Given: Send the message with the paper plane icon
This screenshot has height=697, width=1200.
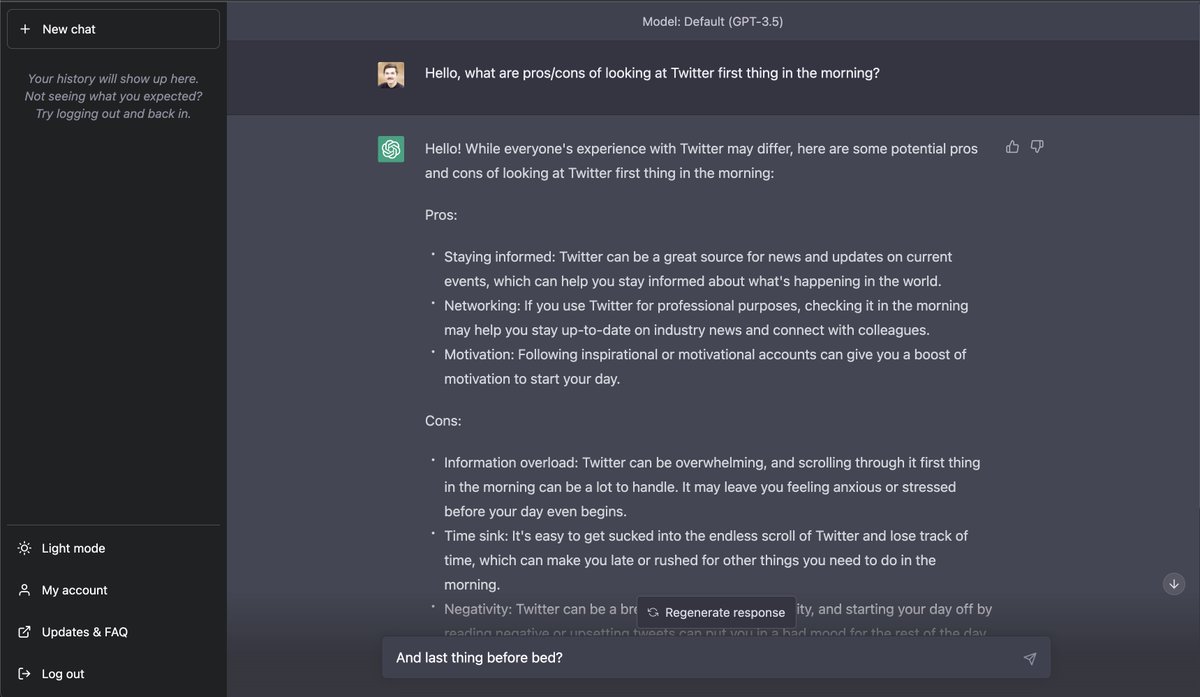Looking at the screenshot, I should (x=1029, y=658).
